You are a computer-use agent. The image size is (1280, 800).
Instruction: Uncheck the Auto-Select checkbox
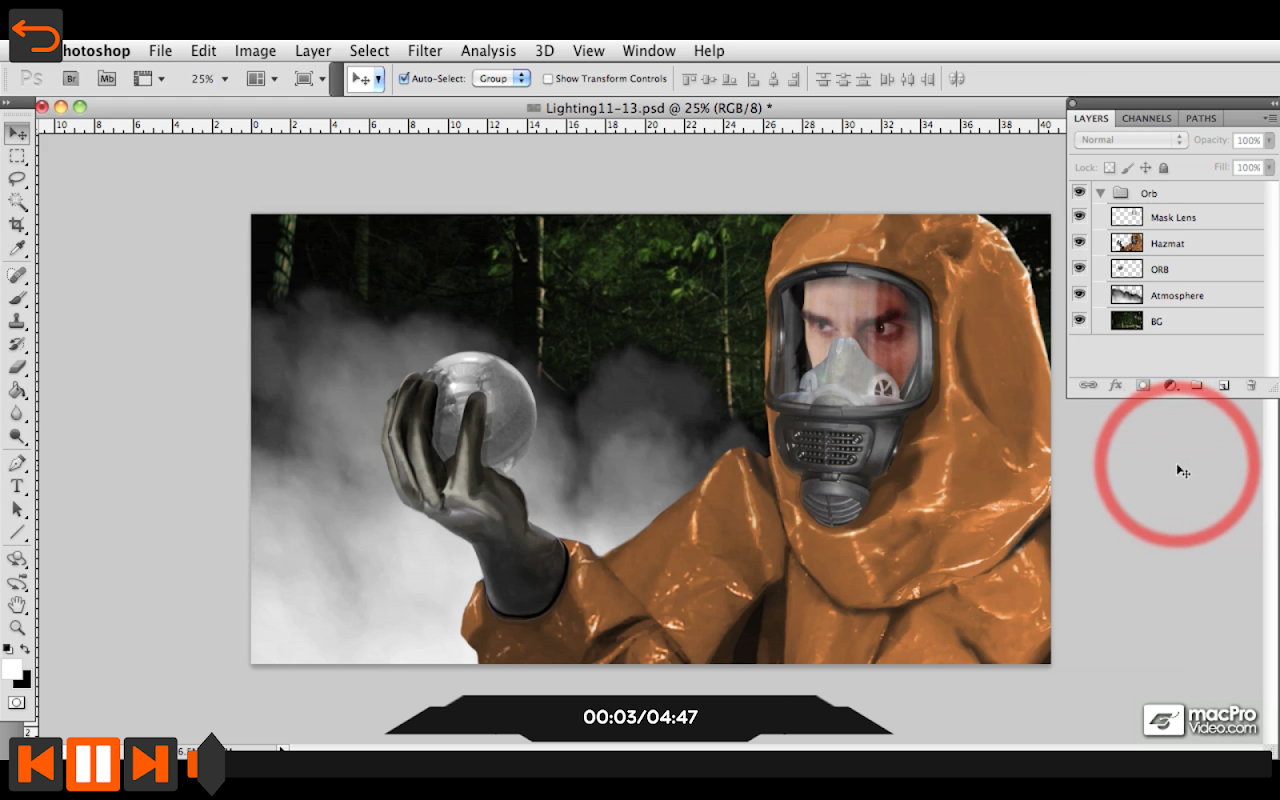point(404,78)
